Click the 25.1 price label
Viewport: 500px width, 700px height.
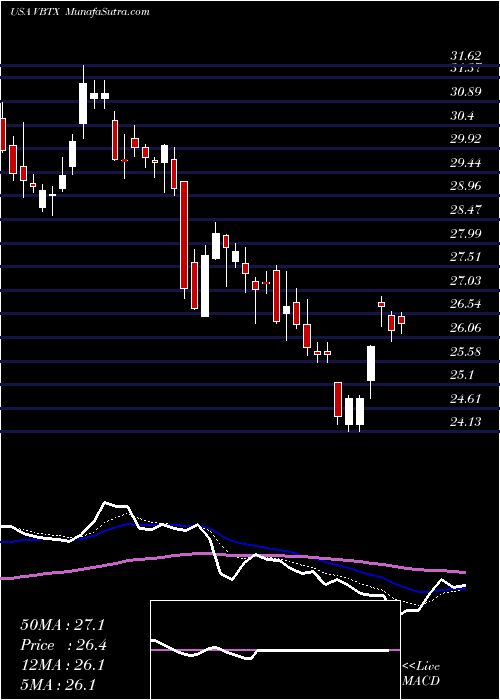pos(462,375)
